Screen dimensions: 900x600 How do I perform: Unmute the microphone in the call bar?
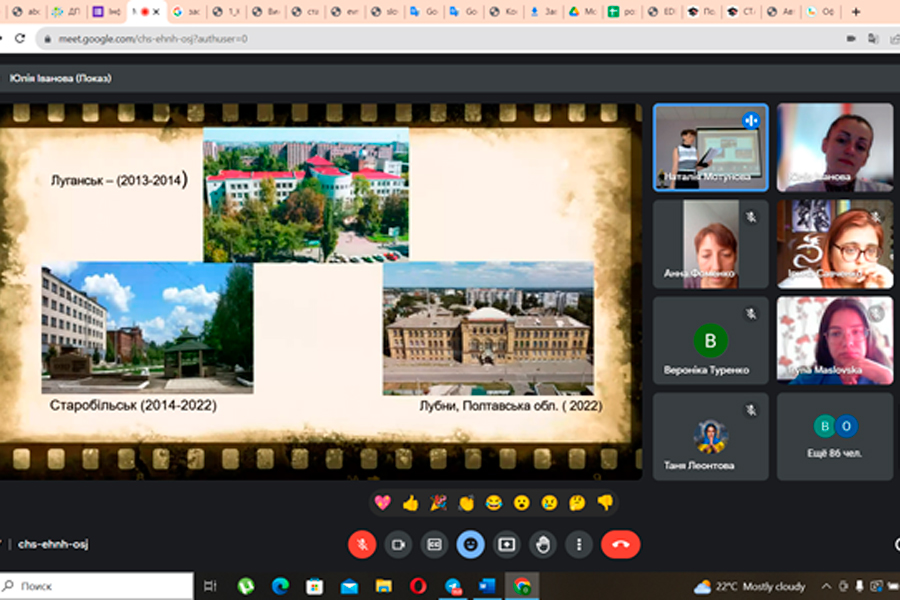362,544
